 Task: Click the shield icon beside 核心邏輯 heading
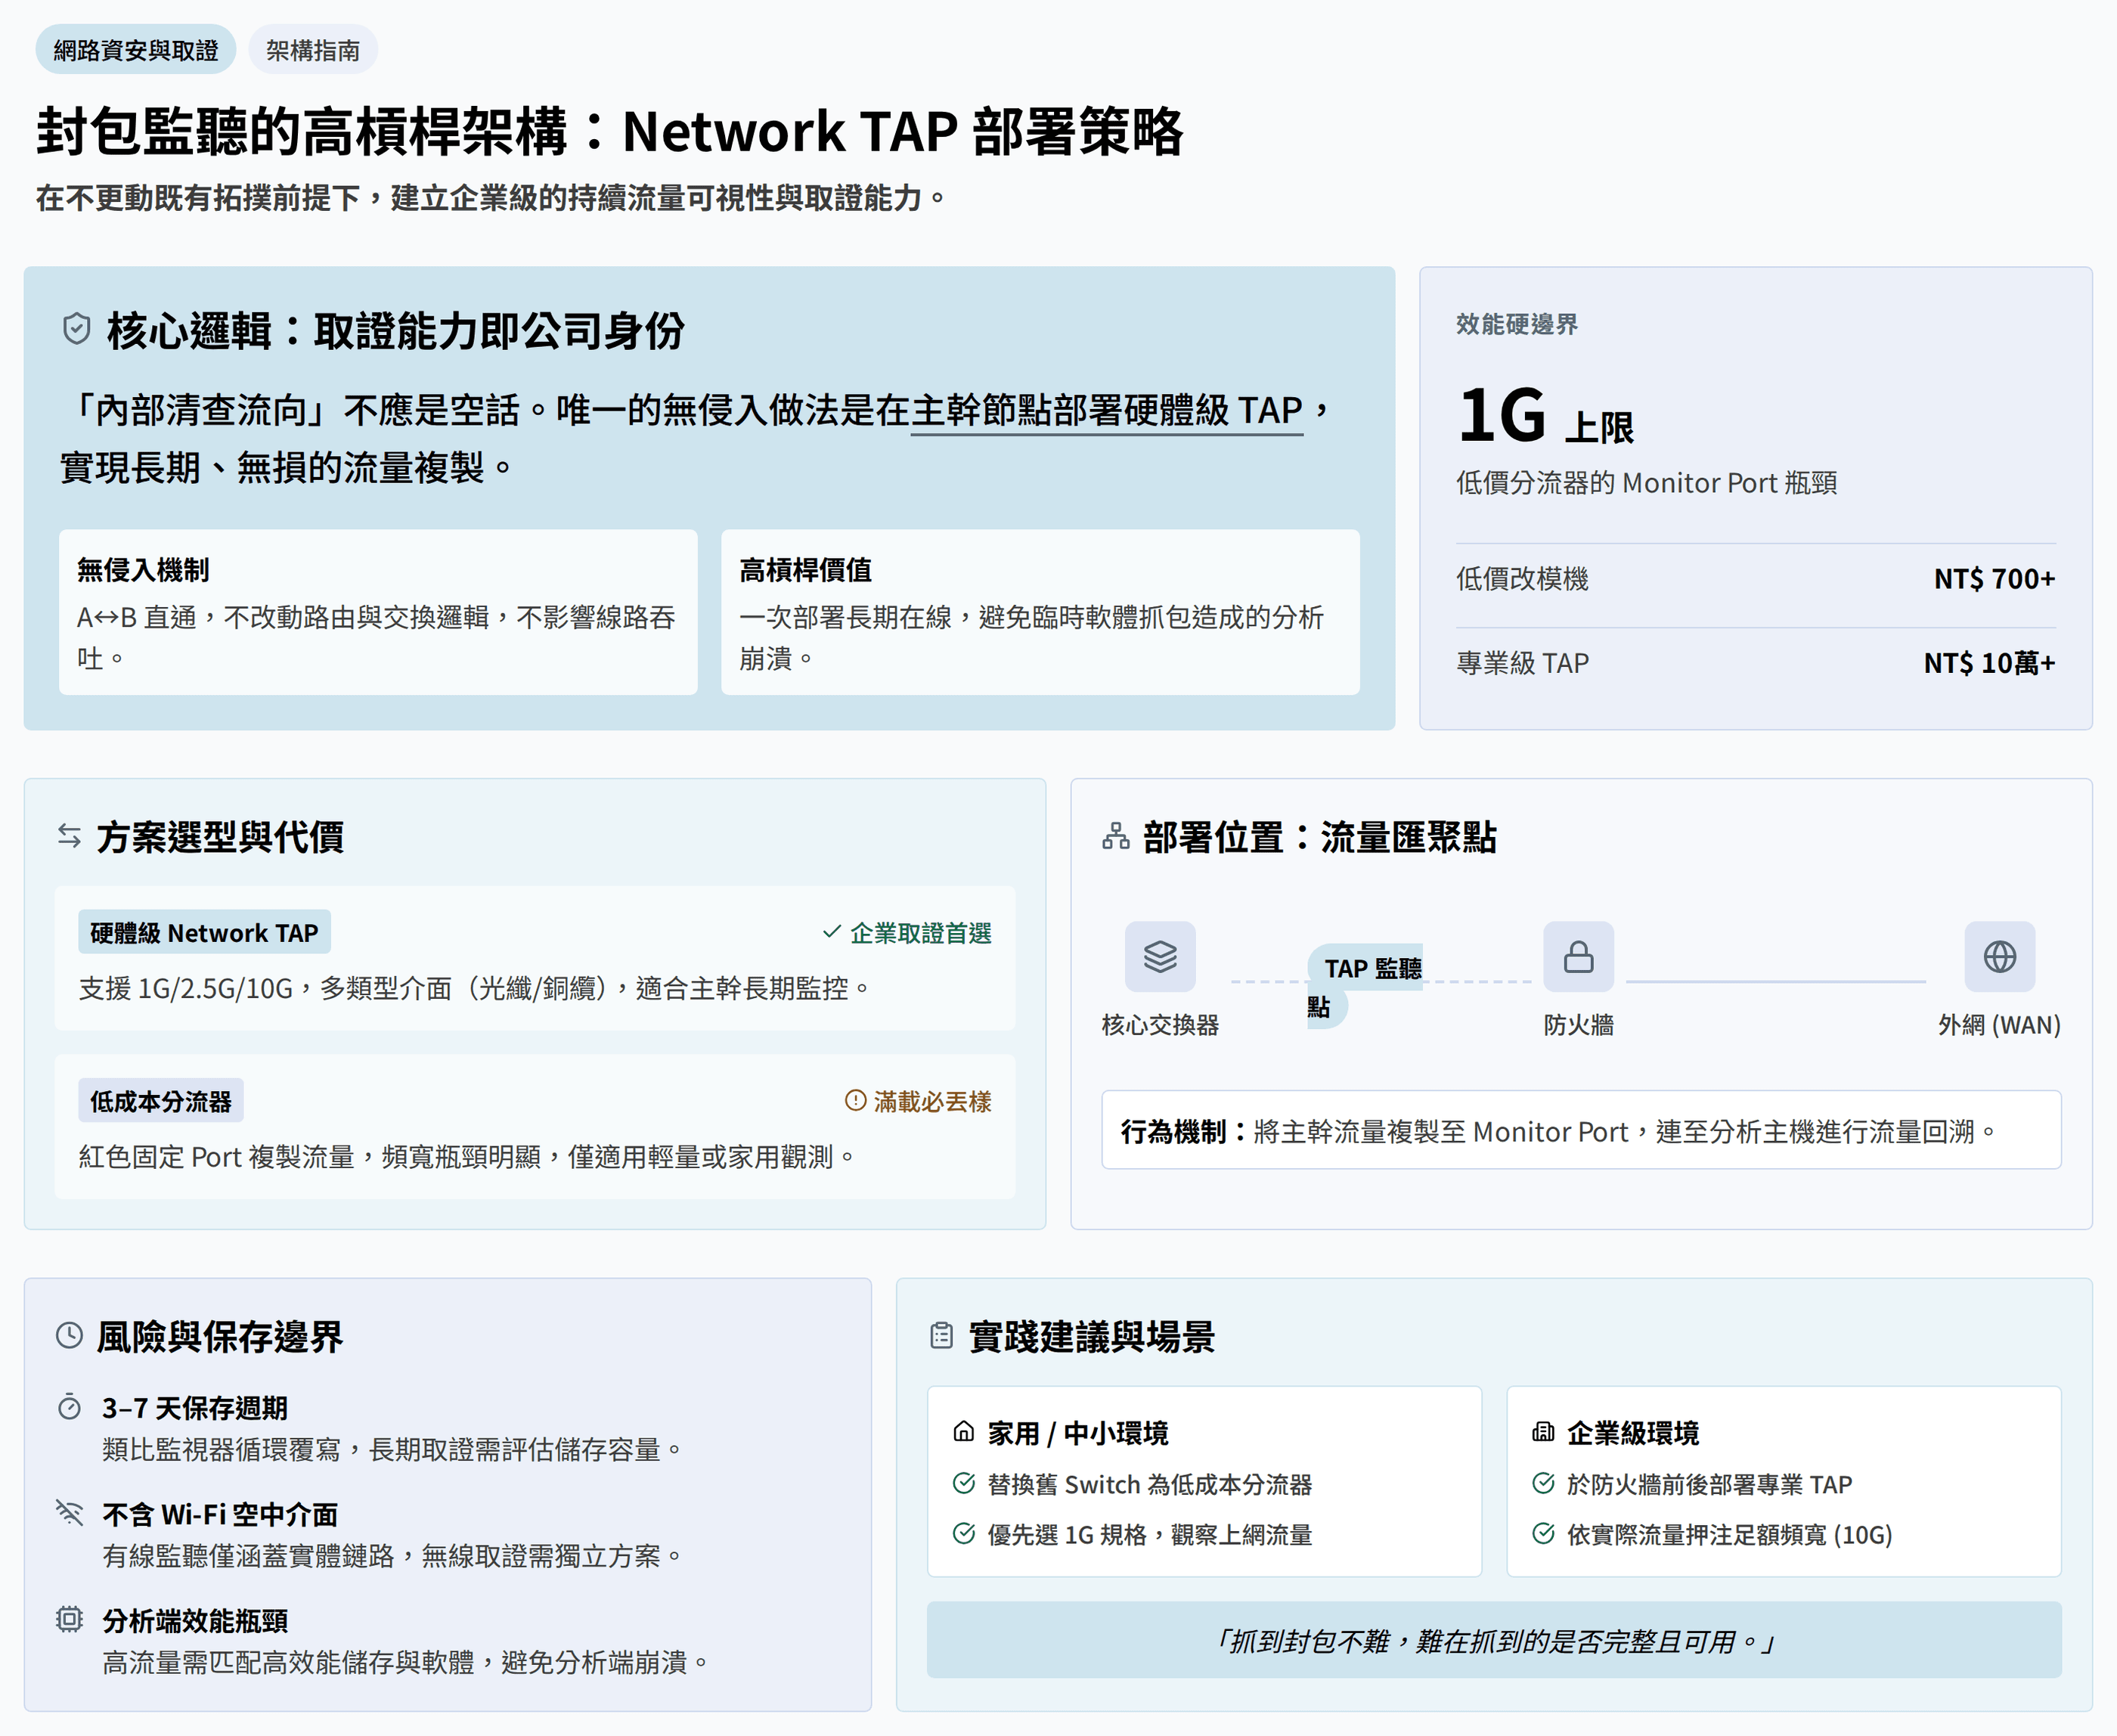[77, 329]
